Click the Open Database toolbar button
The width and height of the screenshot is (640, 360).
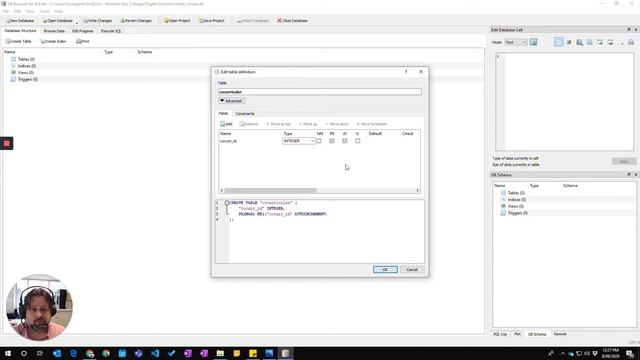pos(58,20)
